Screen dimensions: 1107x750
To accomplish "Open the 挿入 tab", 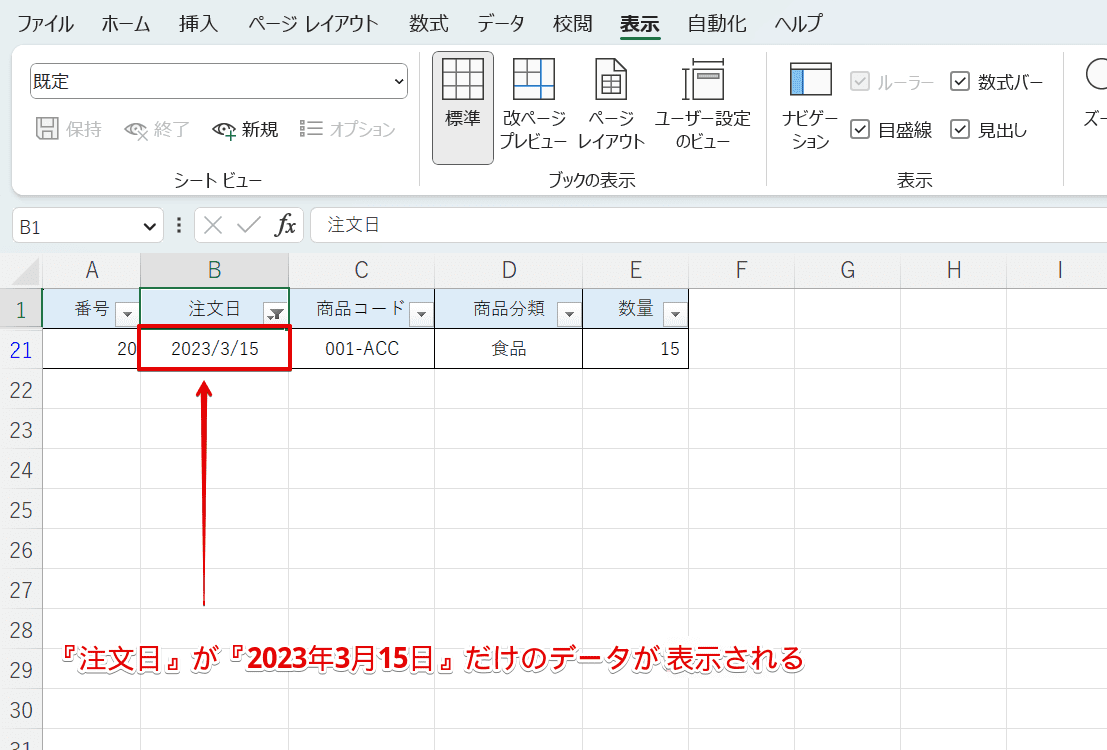I will click(x=198, y=24).
